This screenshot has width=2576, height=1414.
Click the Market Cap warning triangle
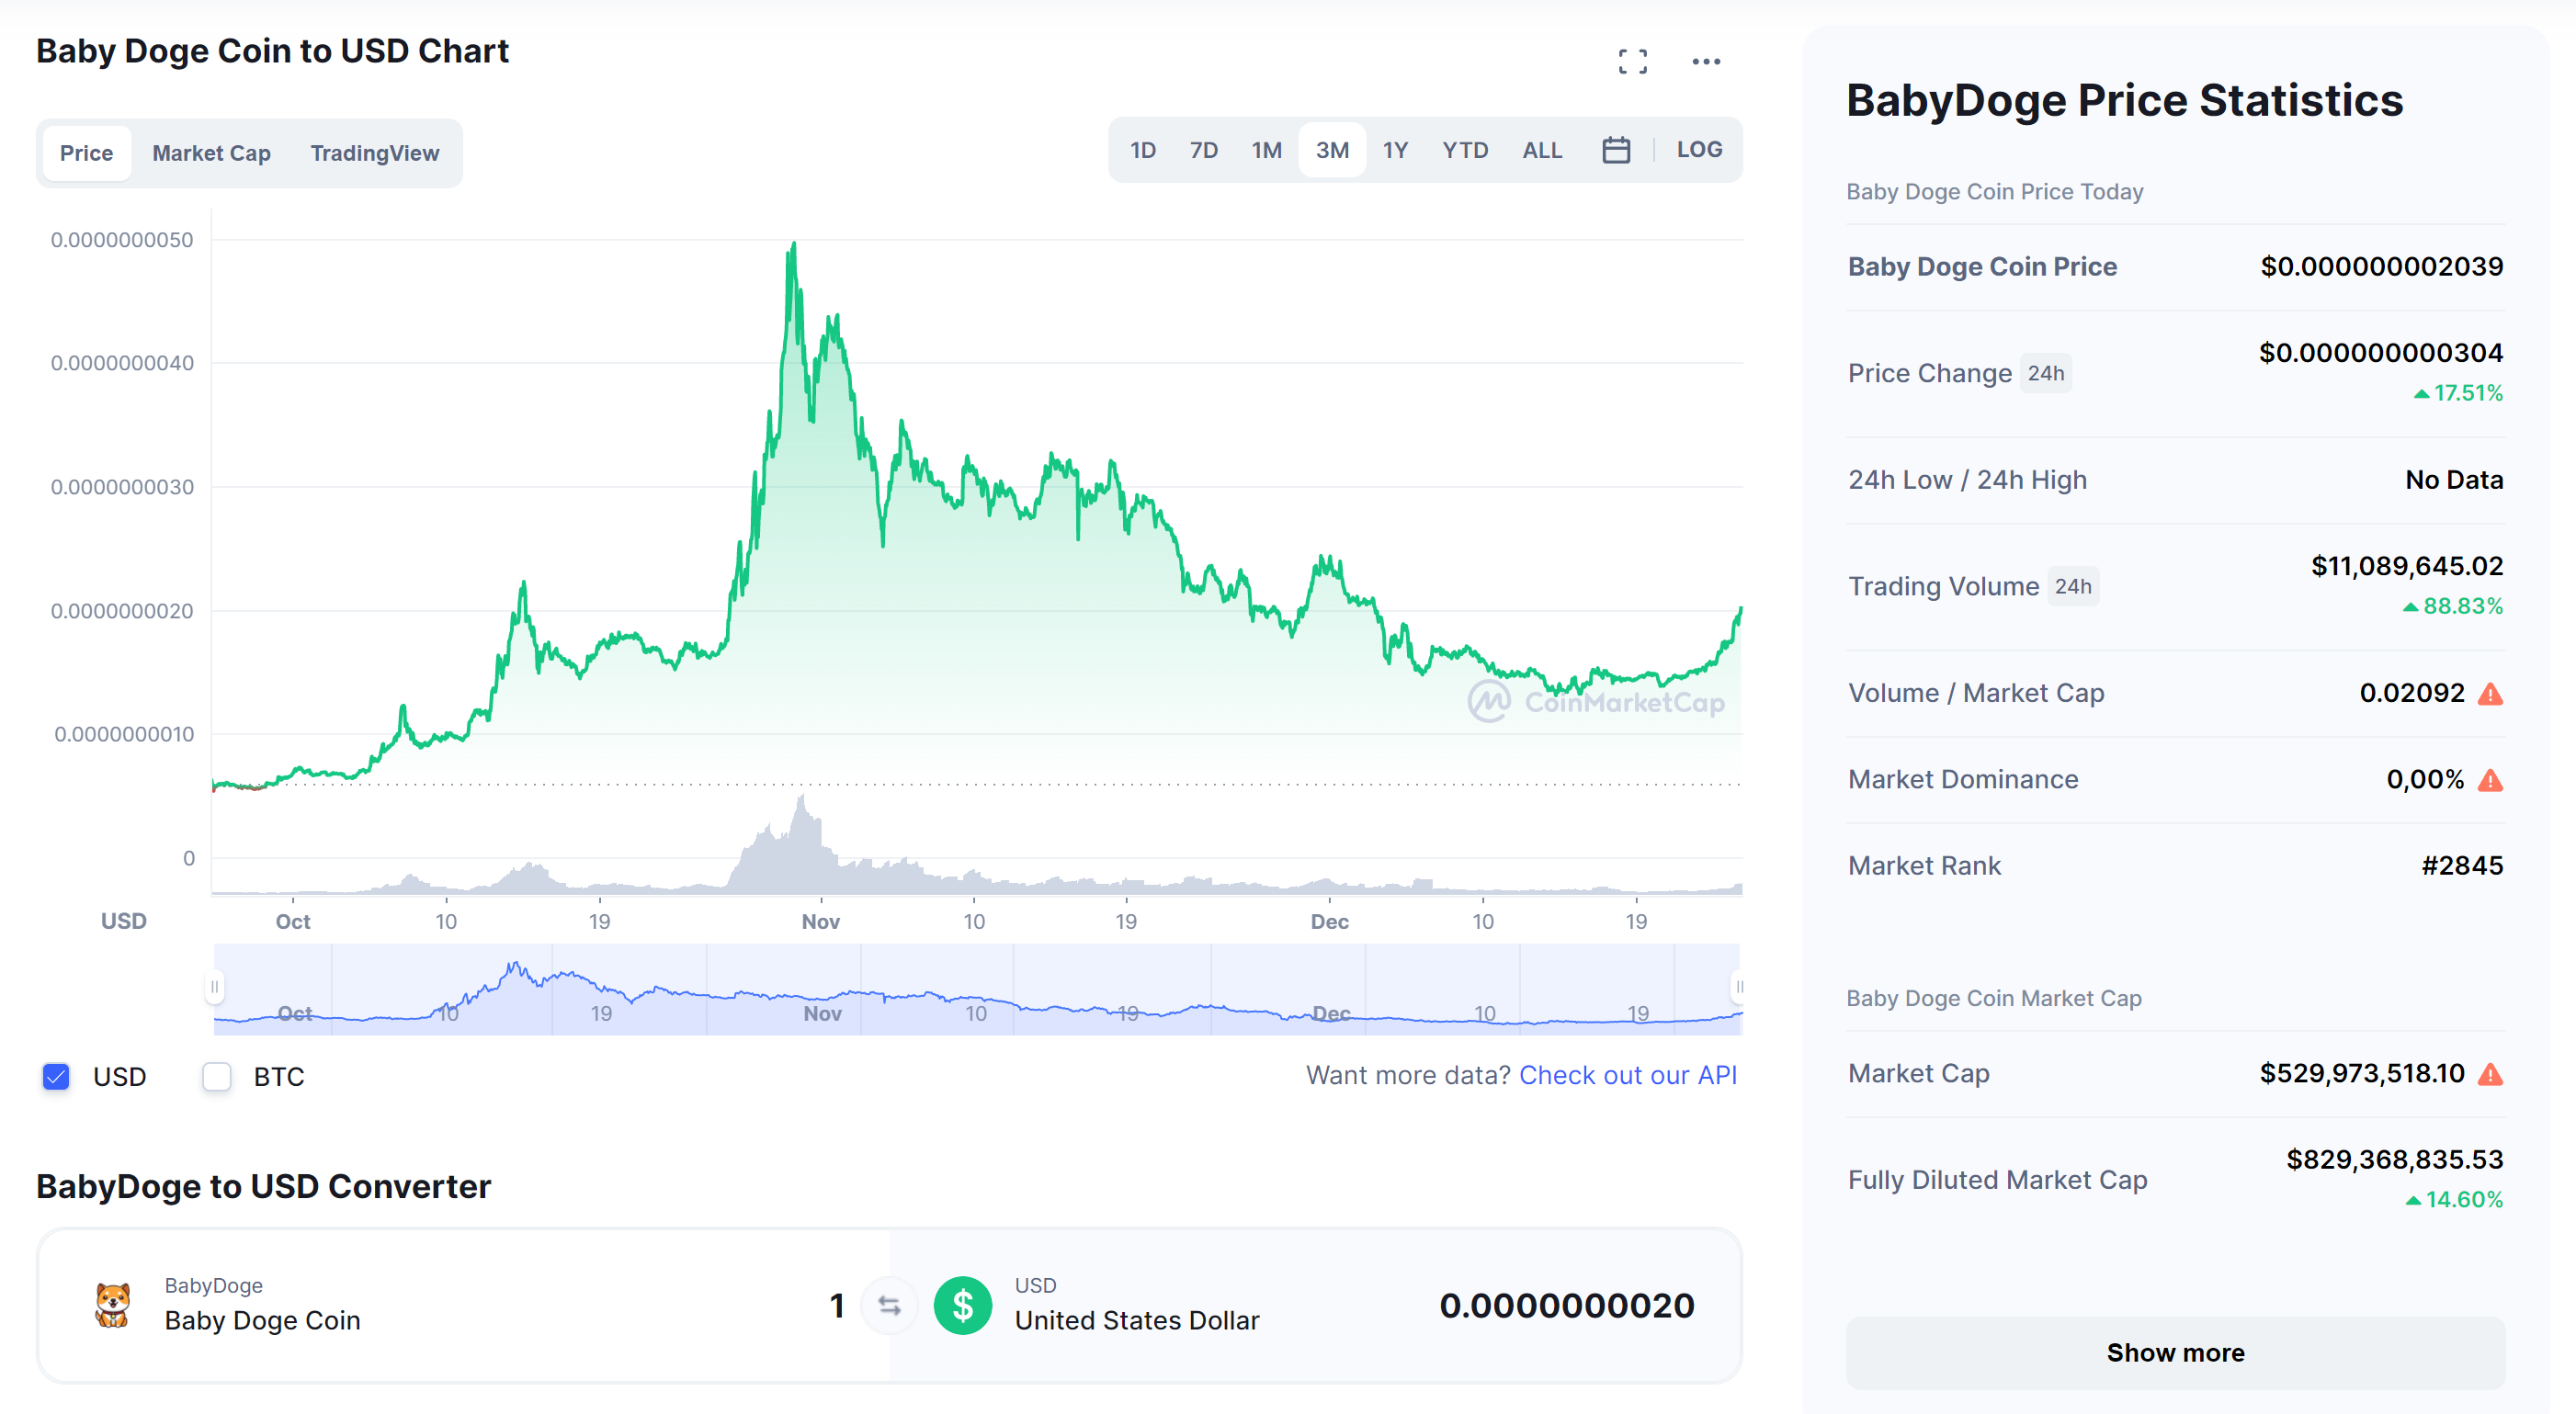coord(2490,1074)
